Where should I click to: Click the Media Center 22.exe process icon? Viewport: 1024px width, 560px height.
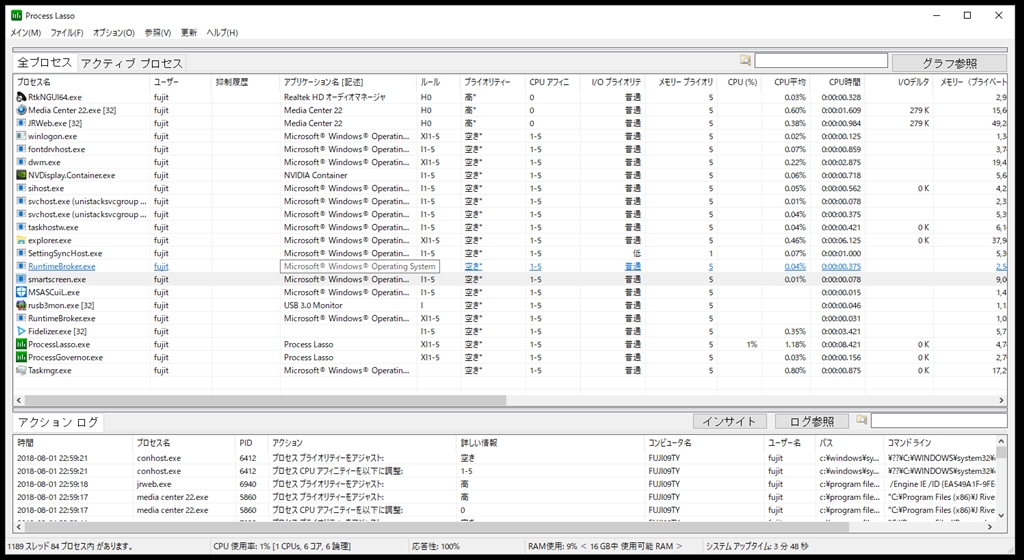pos(21,110)
